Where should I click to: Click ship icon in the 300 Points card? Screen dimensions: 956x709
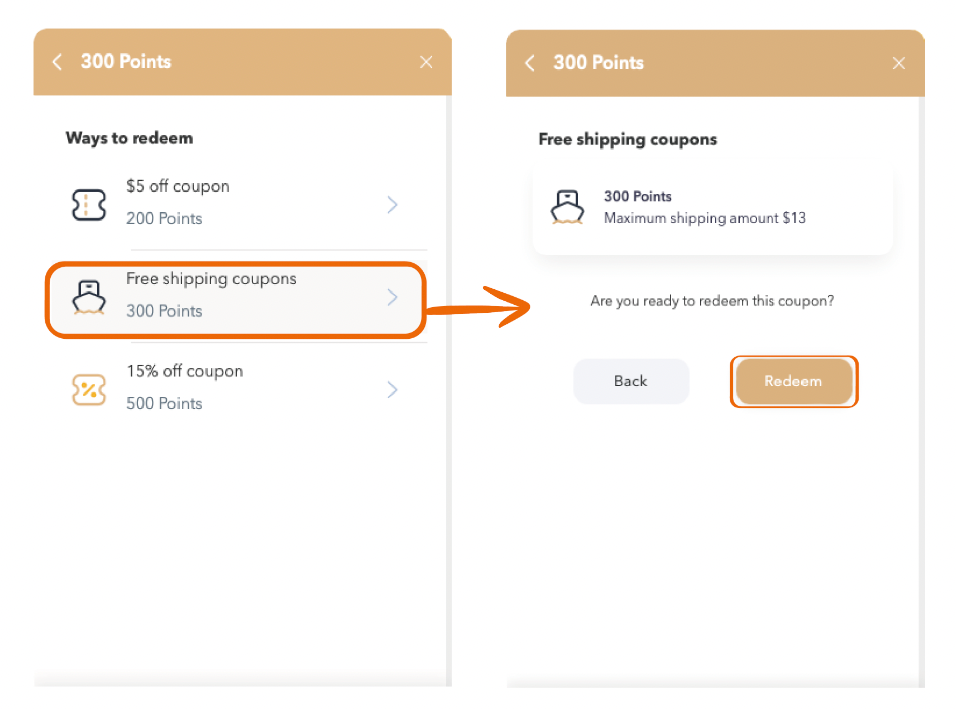coord(568,207)
